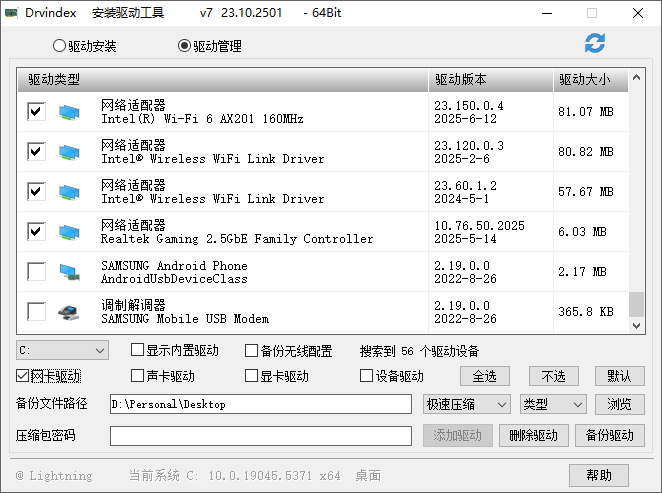Uncheck the Wi-Fi 6 AX201 driver checkbox
Image resolution: width=662 pixels, height=493 pixels.
click(36, 112)
